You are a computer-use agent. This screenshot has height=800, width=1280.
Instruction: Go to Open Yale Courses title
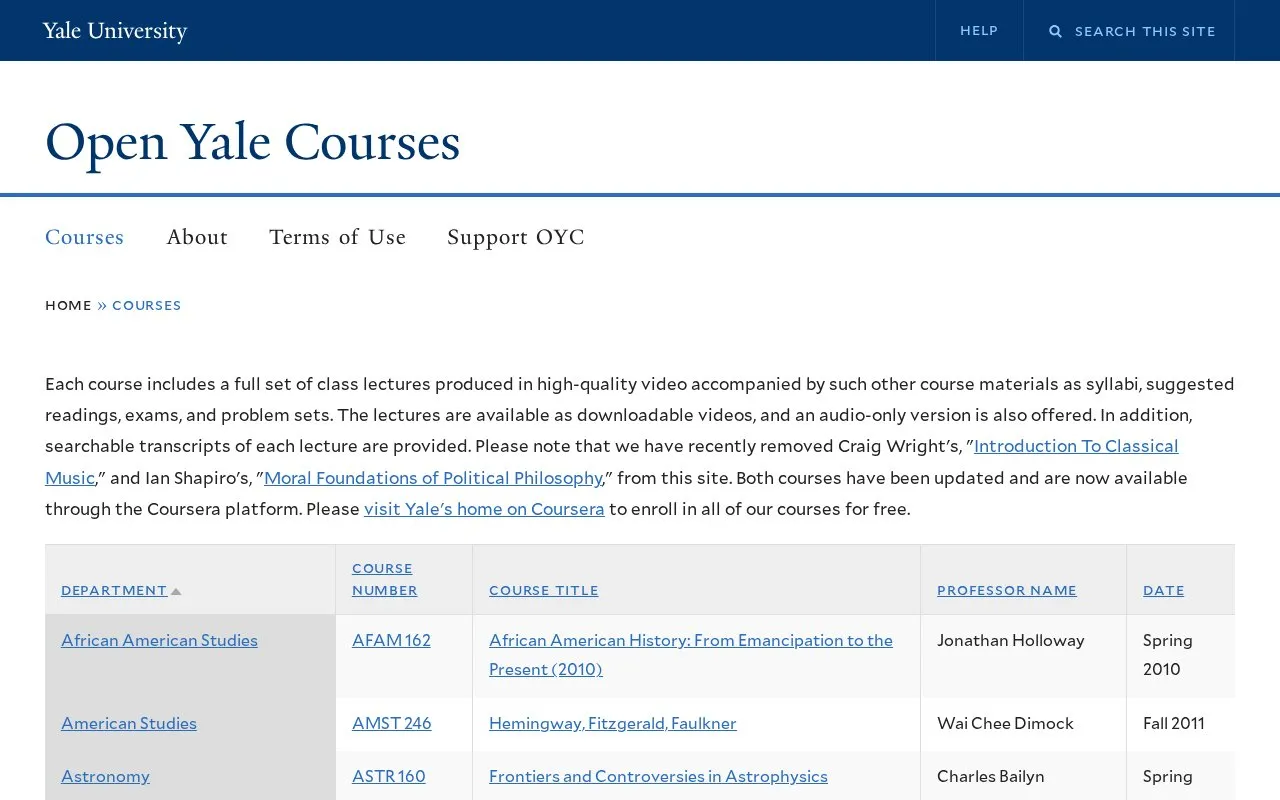[252, 142]
